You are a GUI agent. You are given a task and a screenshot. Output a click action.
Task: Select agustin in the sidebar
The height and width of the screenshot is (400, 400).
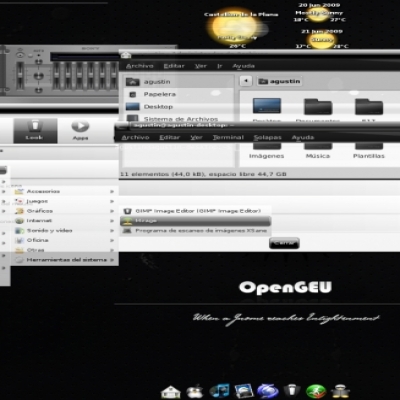(x=179, y=82)
